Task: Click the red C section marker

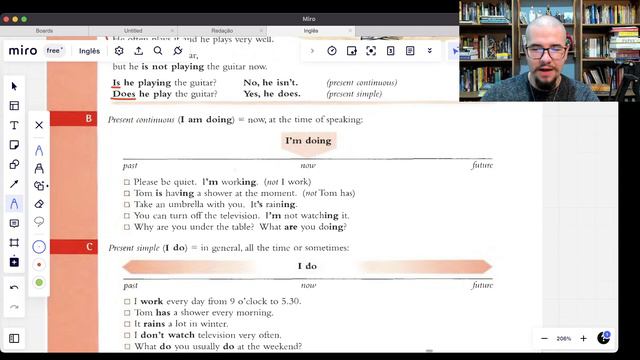Action: pyautogui.click(x=73, y=247)
